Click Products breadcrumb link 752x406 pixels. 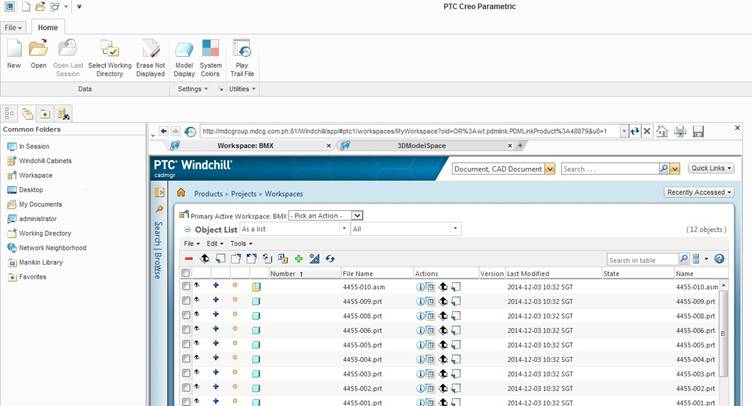pyautogui.click(x=208, y=194)
